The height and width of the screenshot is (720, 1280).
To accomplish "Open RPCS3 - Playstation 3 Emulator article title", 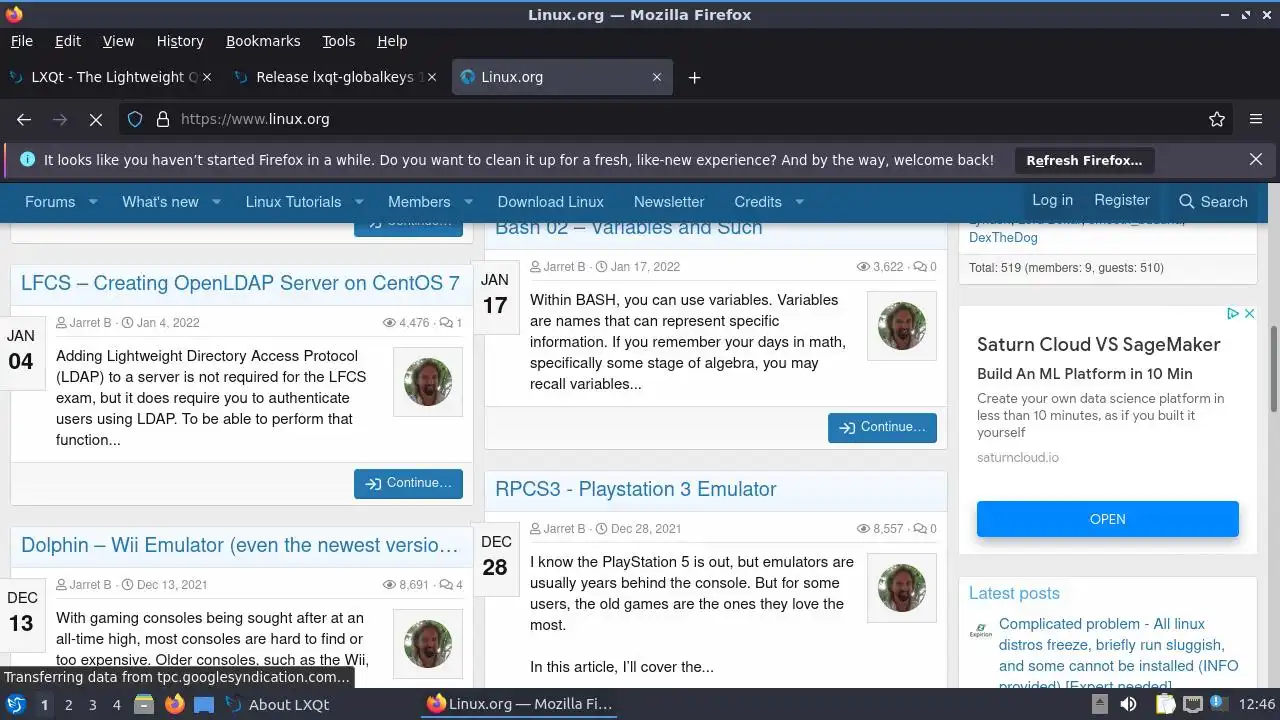I will 636,489.
